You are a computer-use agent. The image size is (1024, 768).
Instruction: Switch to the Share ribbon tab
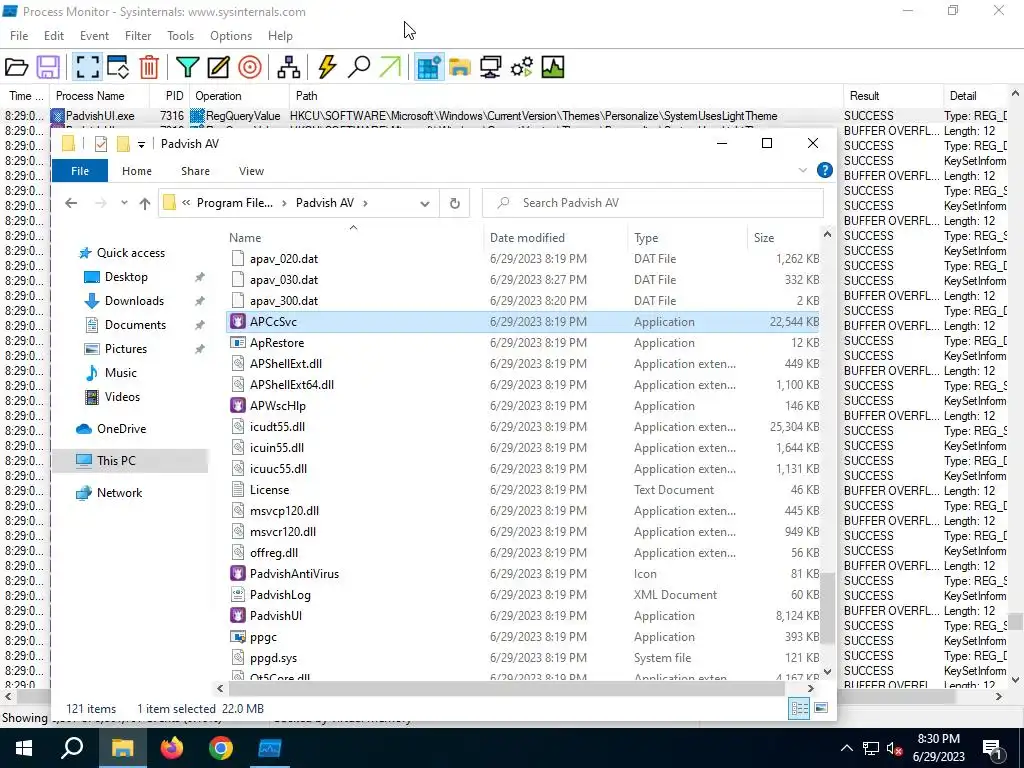195,171
